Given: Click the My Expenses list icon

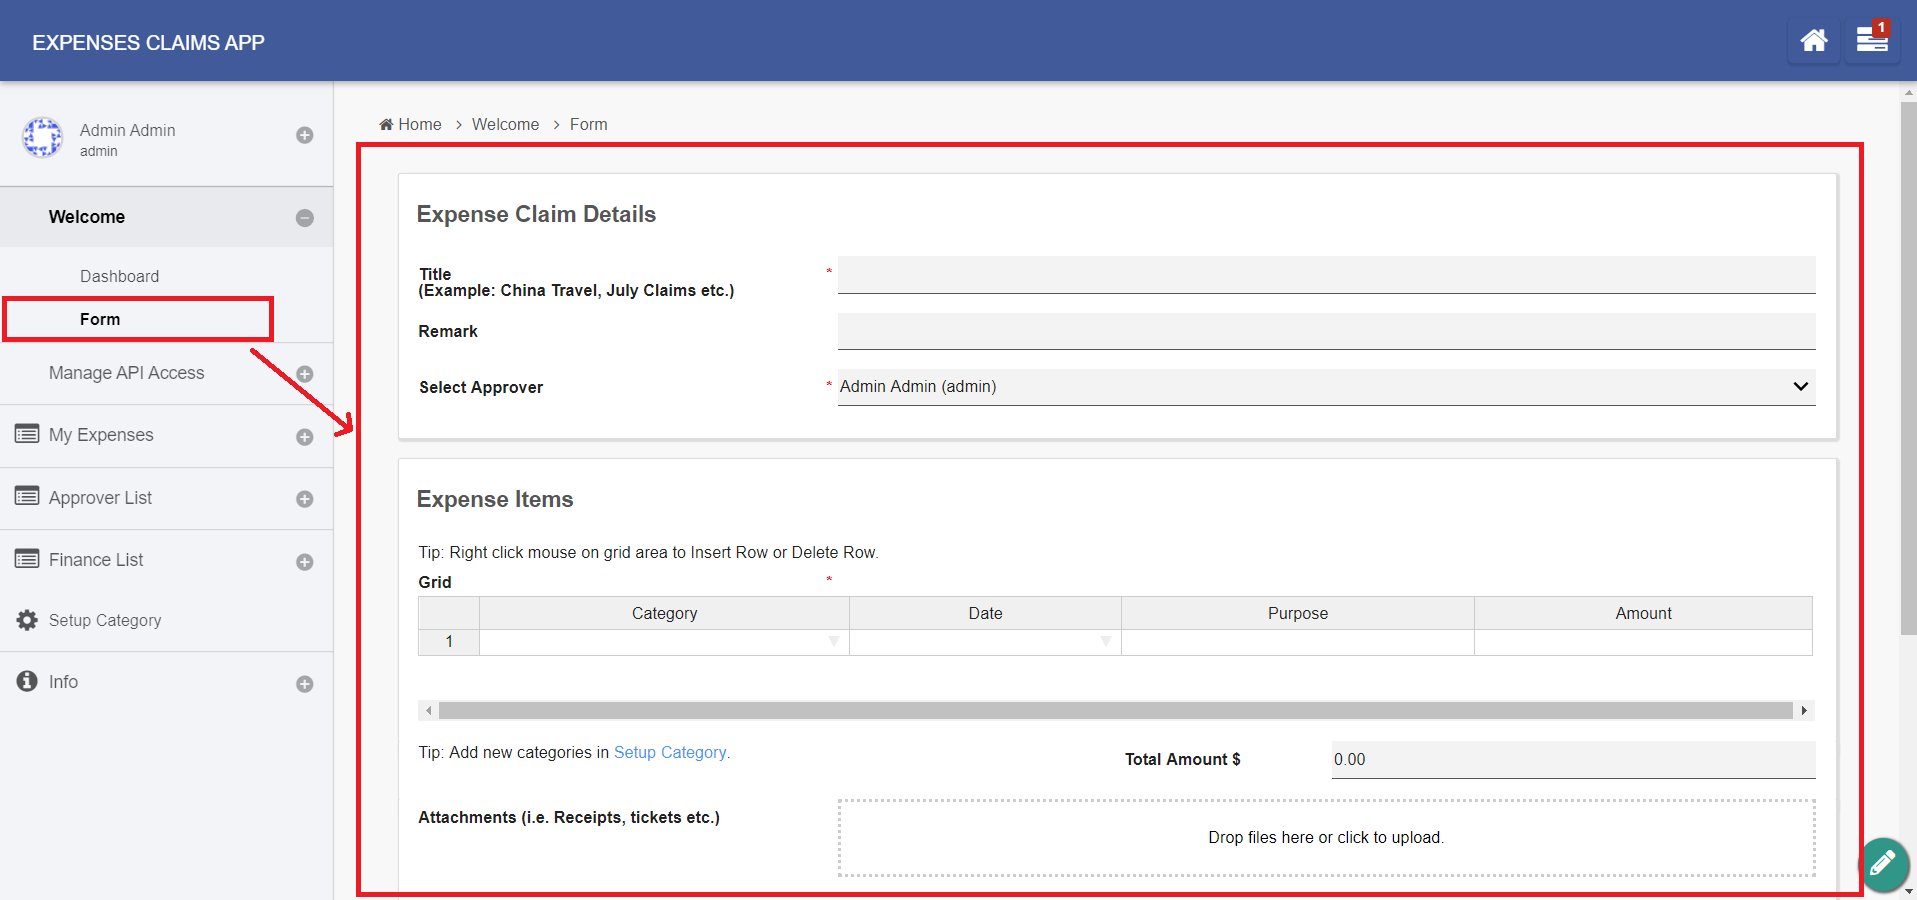Looking at the screenshot, I should tap(27, 434).
